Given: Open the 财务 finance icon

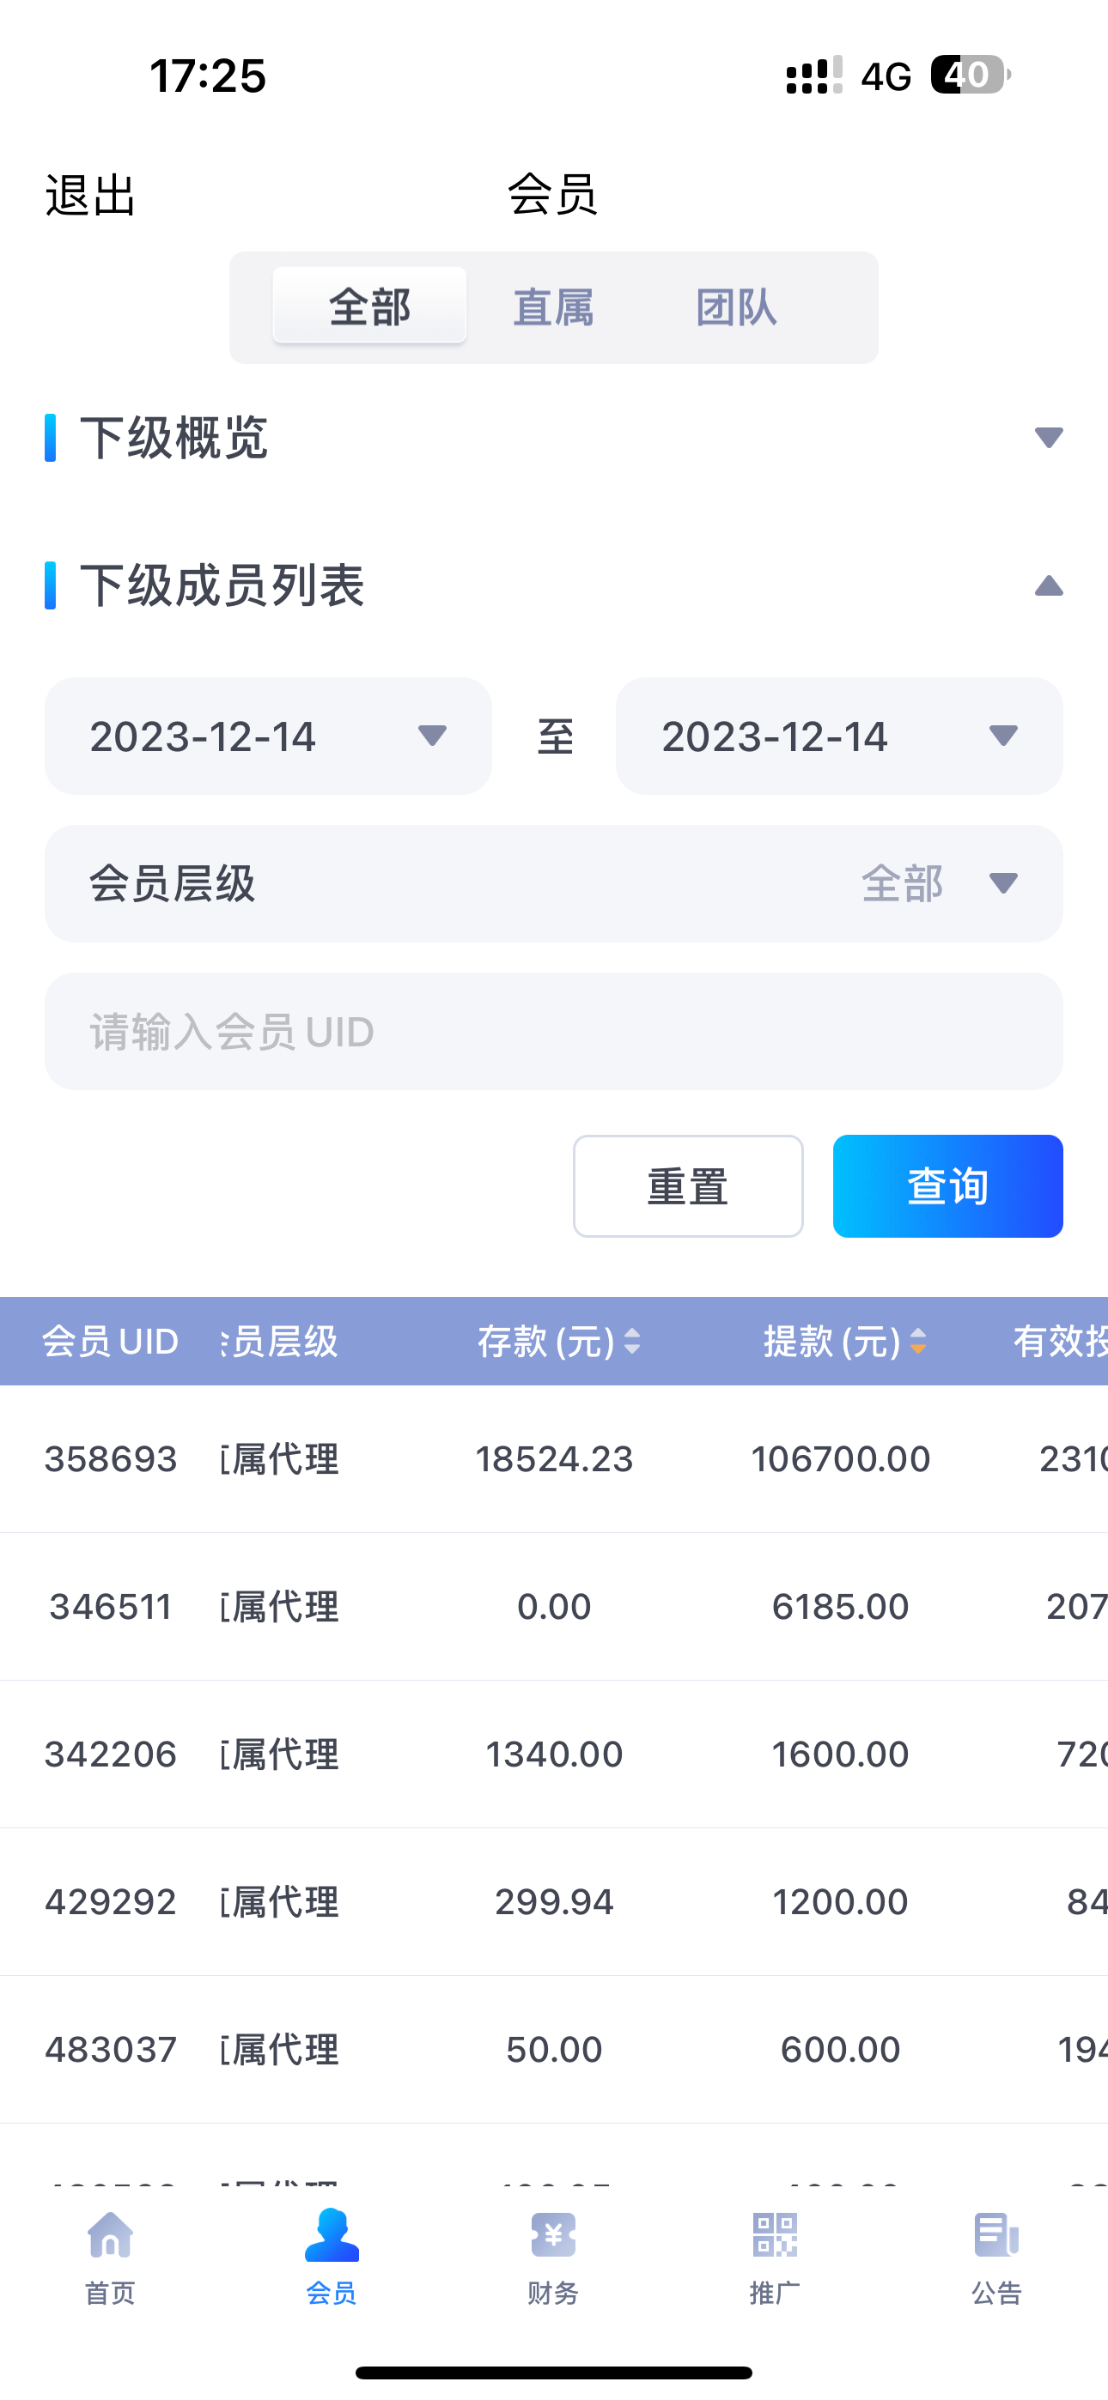Looking at the screenshot, I should 553,2236.
